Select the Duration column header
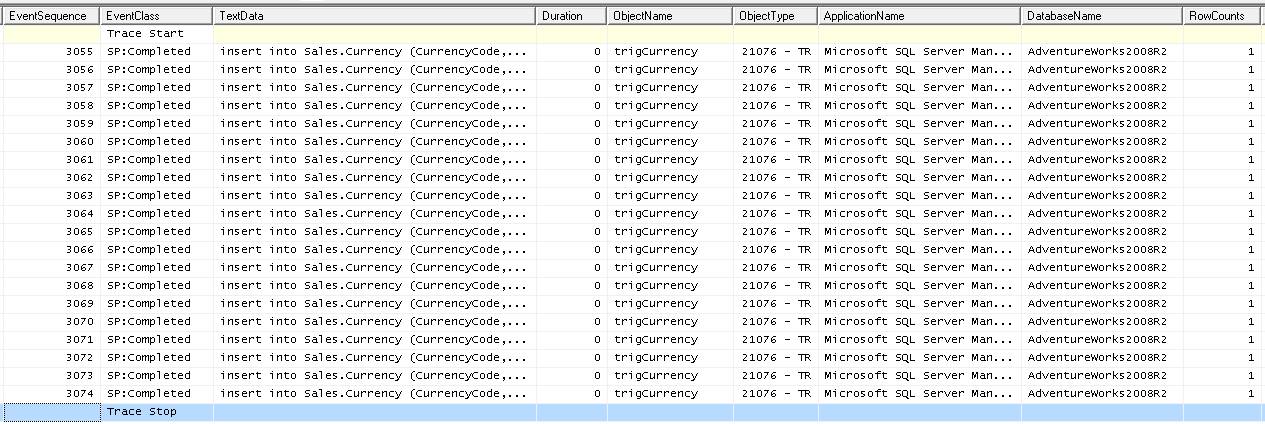Screen dimensions: 1265x424 point(571,16)
